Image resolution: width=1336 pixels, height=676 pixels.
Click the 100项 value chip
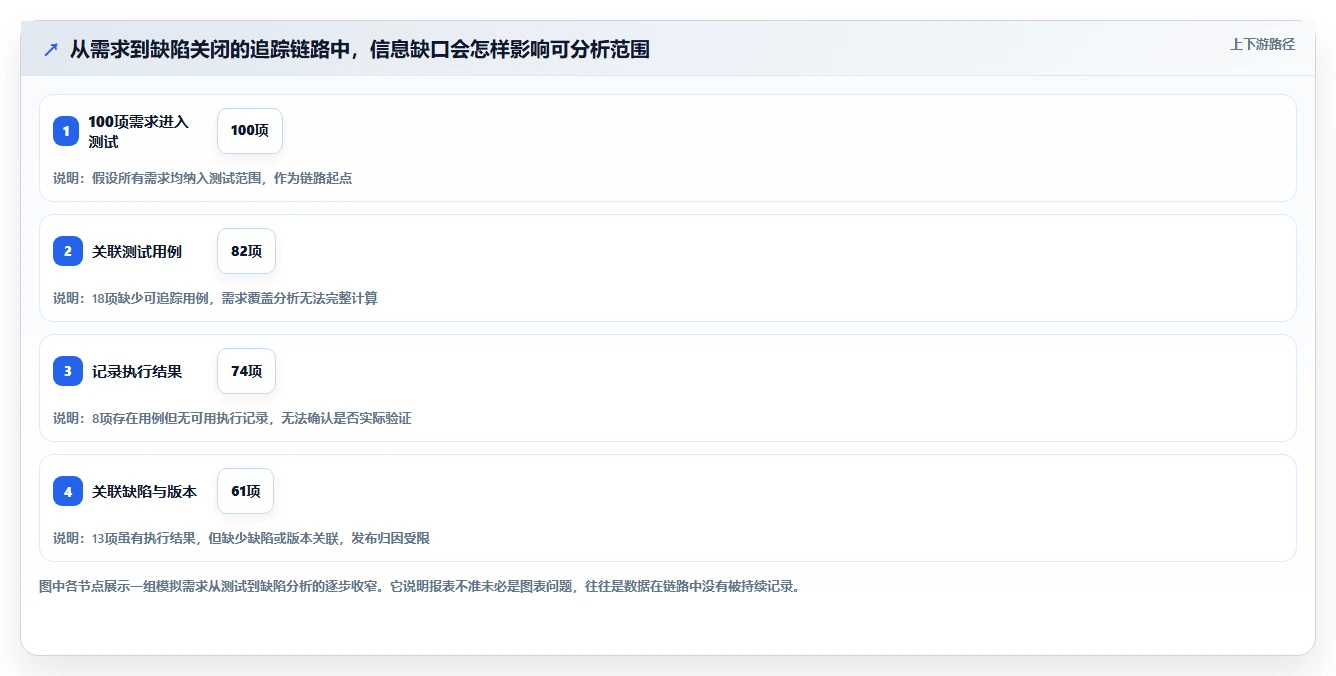point(250,131)
